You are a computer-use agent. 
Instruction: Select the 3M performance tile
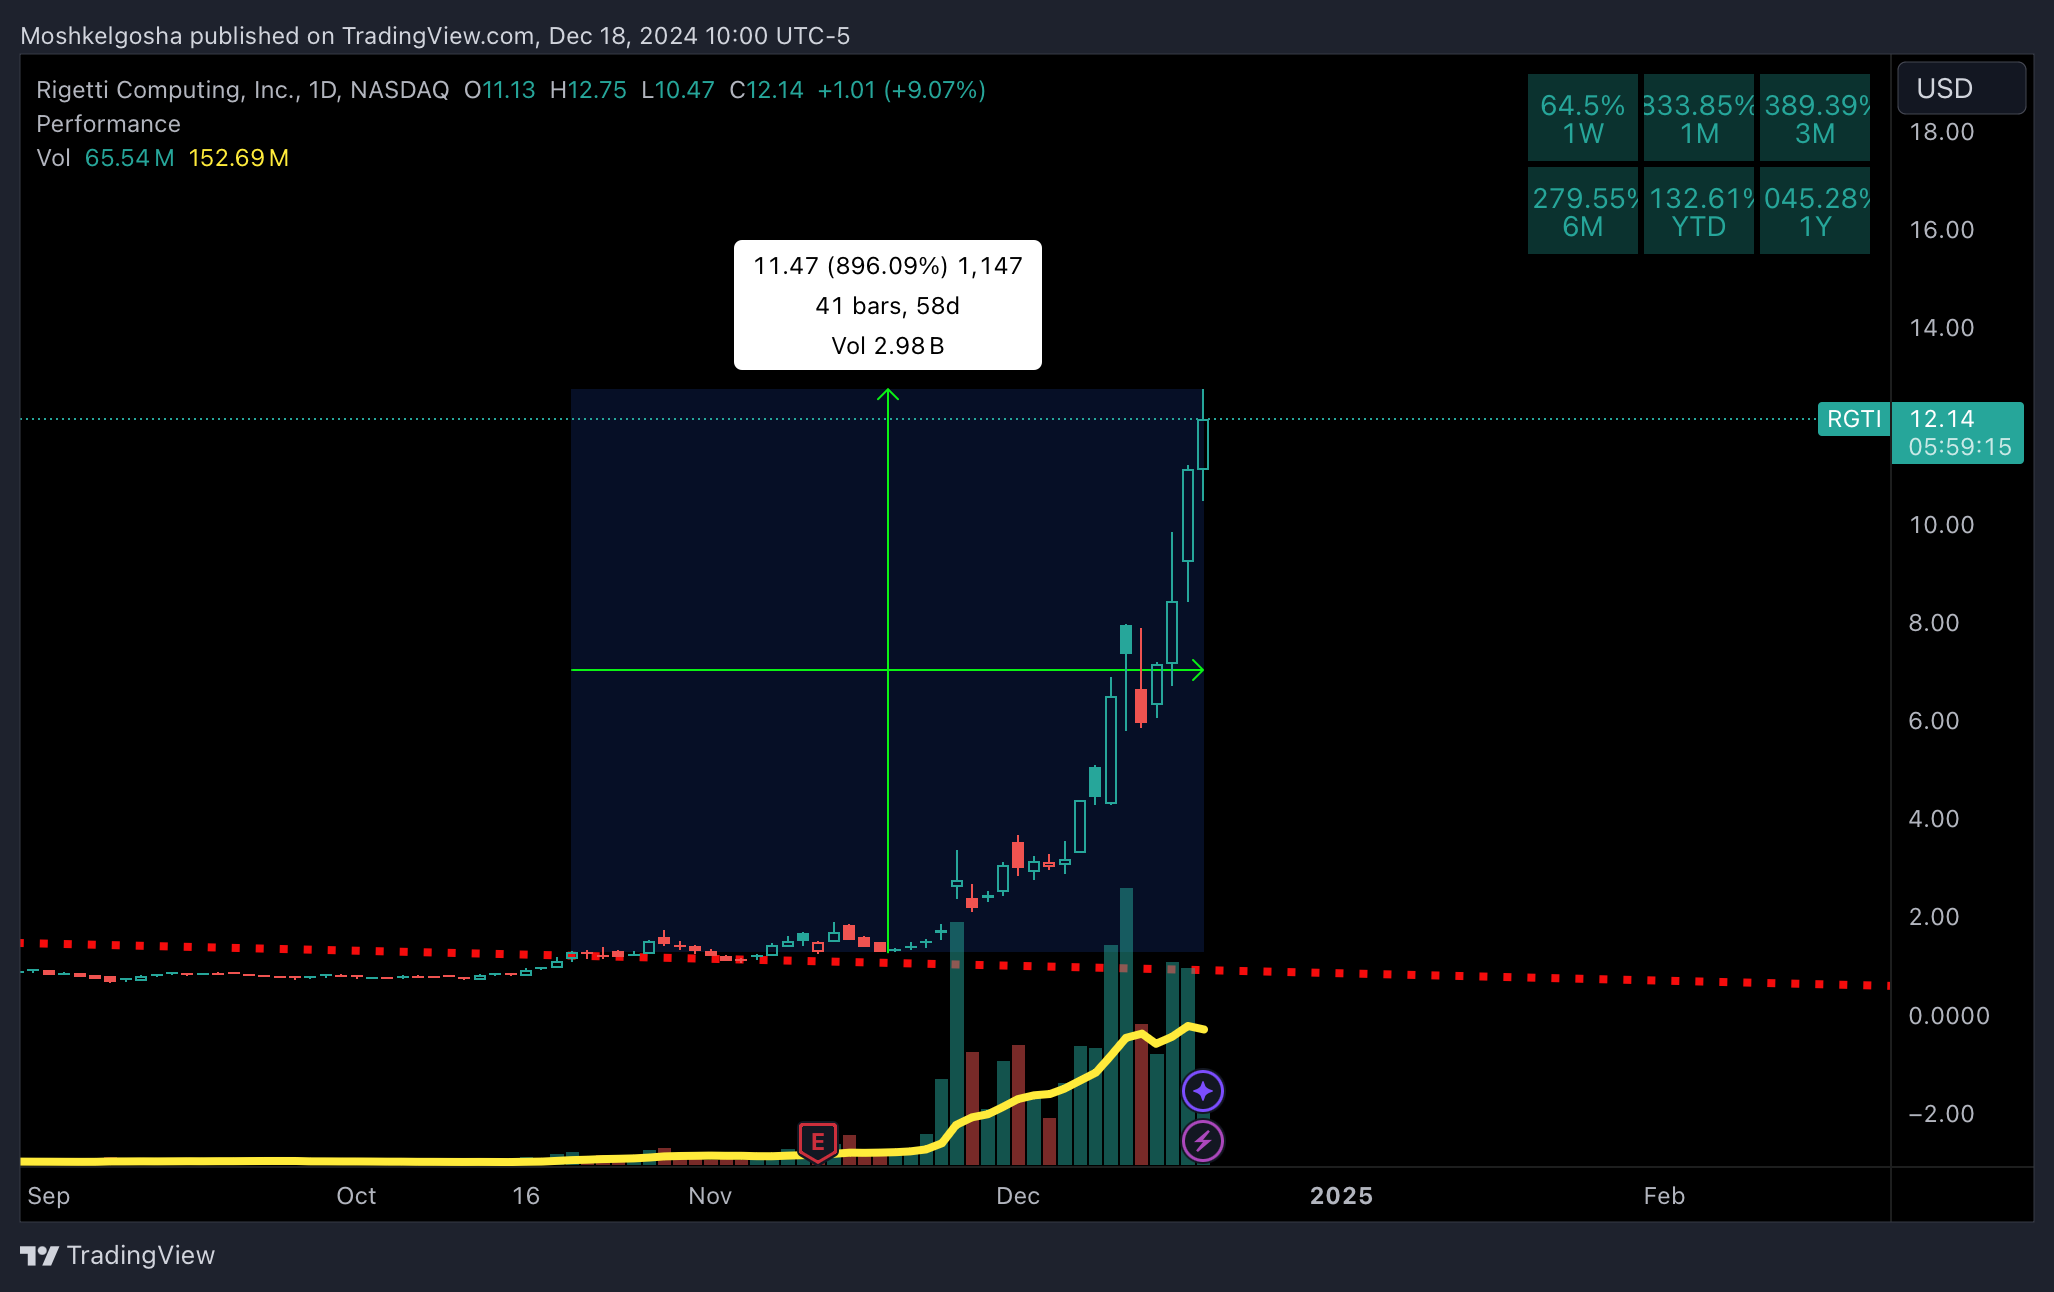(x=1815, y=118)
